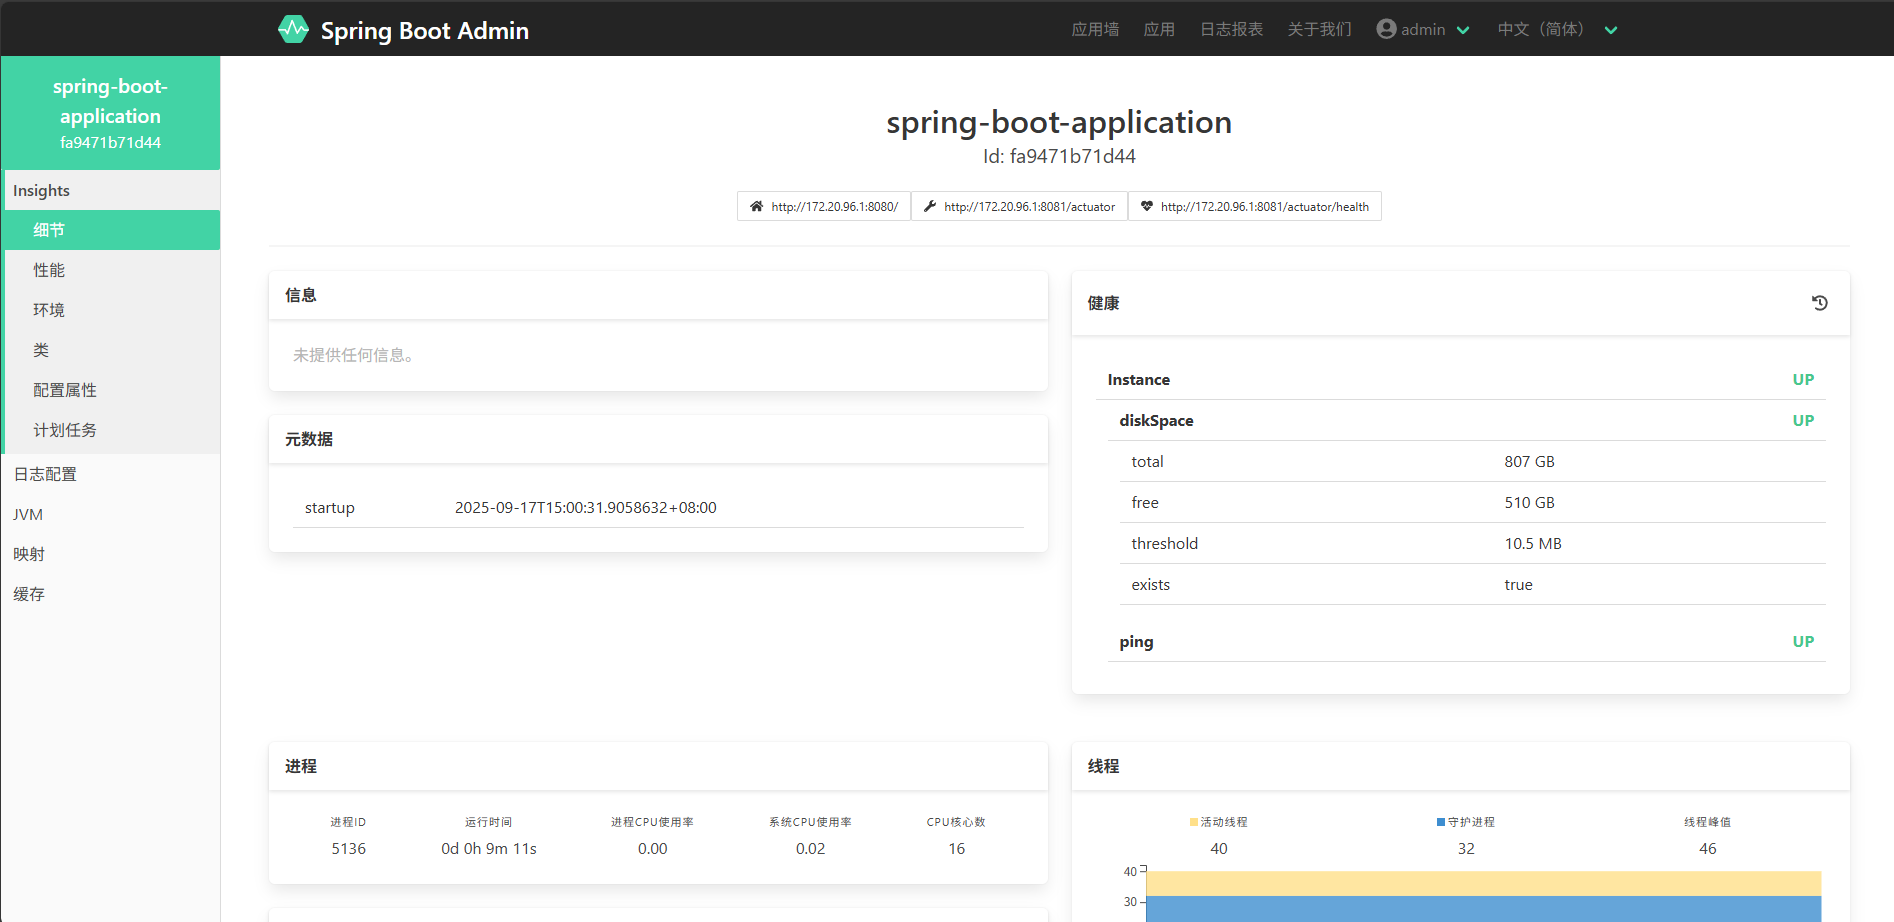Screen dimensions: 1894x922
Task: Click the 807 GB total value
Action: click(x=1529, y=461)
